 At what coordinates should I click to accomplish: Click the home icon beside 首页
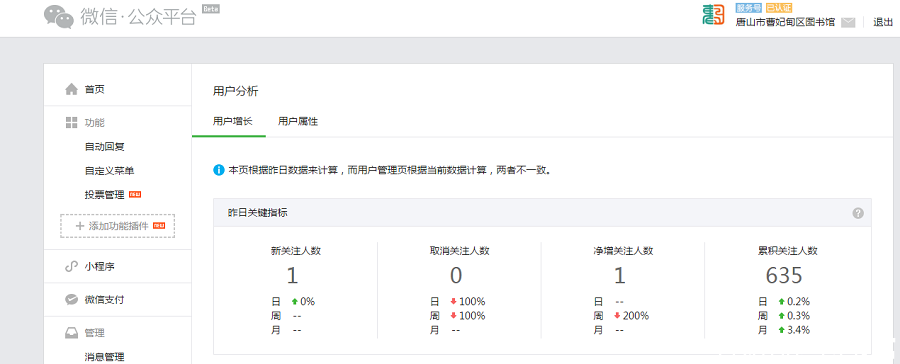(x=71, y=89)
